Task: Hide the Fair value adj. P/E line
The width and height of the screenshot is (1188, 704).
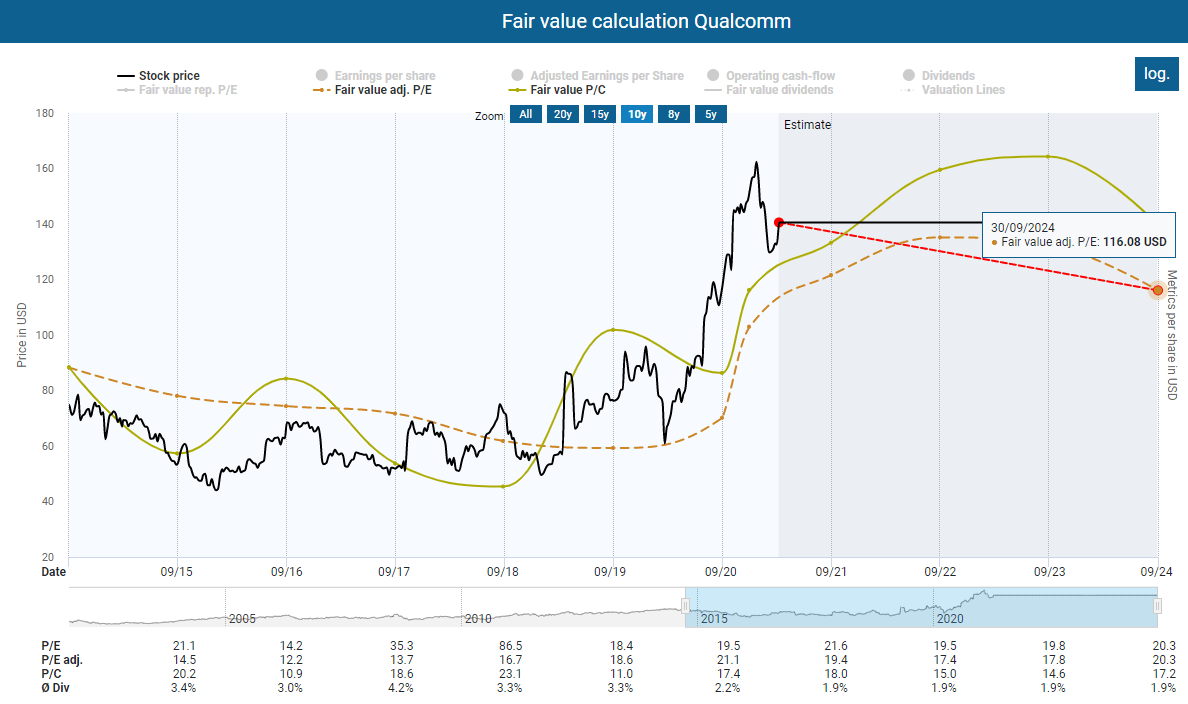Action: [x=372, y=89]
